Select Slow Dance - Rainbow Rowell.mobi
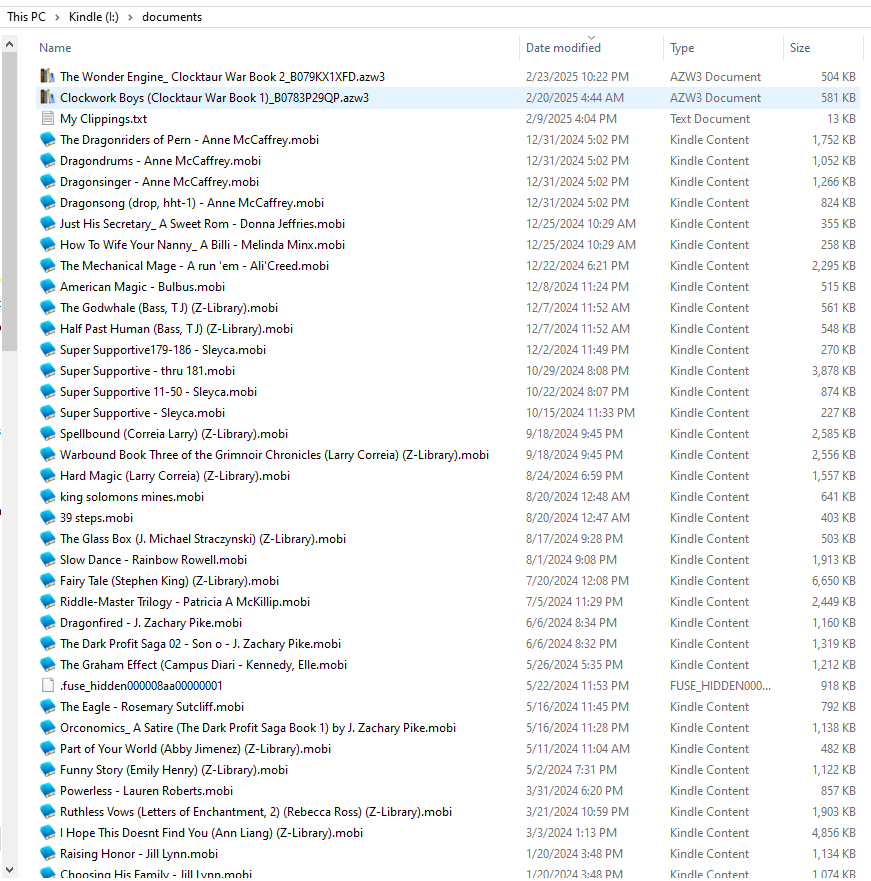 [x=153, y=560]
